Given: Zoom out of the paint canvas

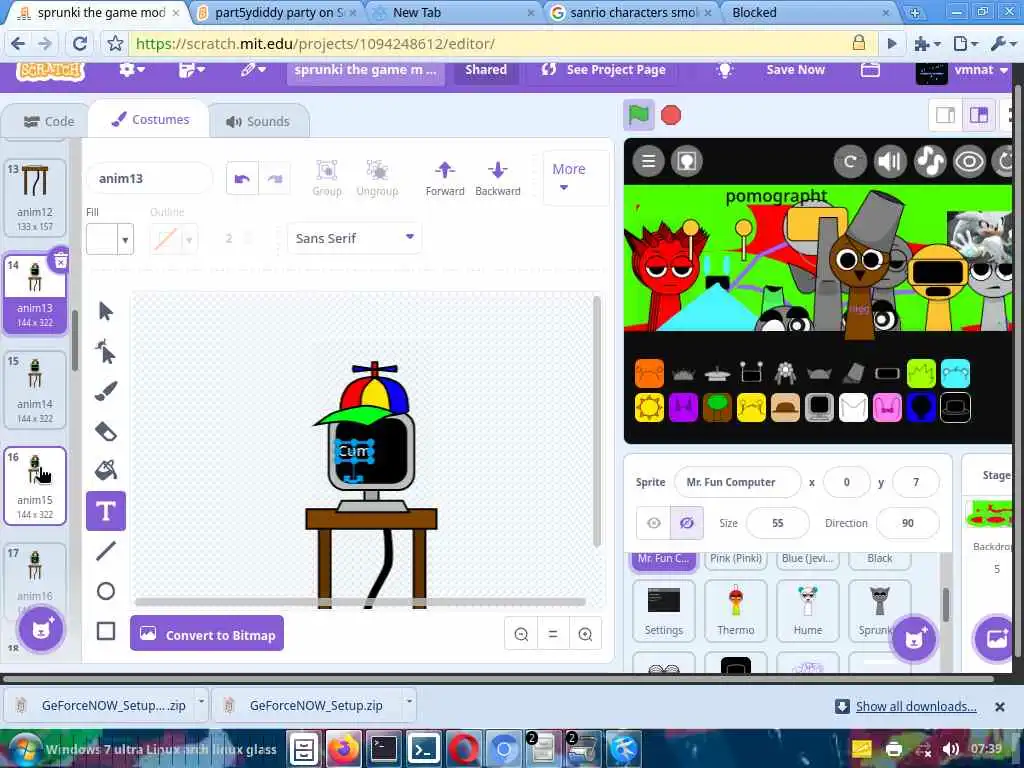Looking at the screenshot, I should point(521,634).
